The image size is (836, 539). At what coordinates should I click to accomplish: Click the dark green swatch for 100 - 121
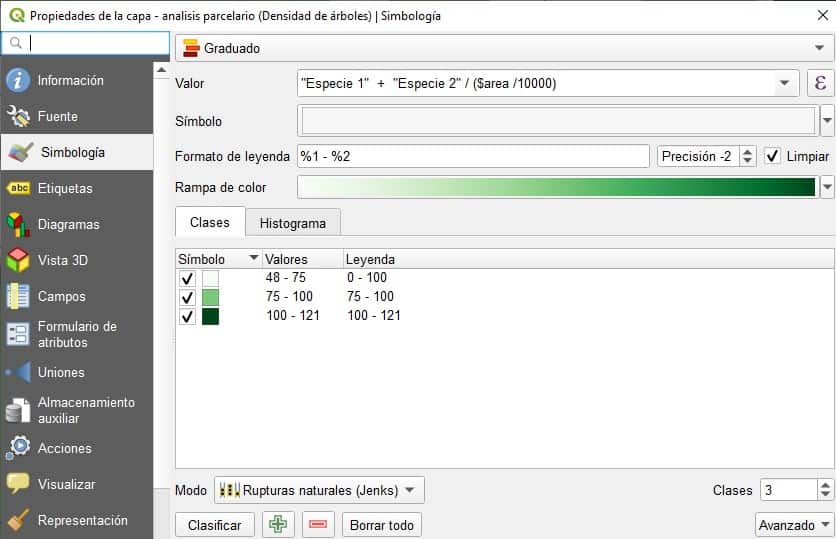click(x=211, y=317)
